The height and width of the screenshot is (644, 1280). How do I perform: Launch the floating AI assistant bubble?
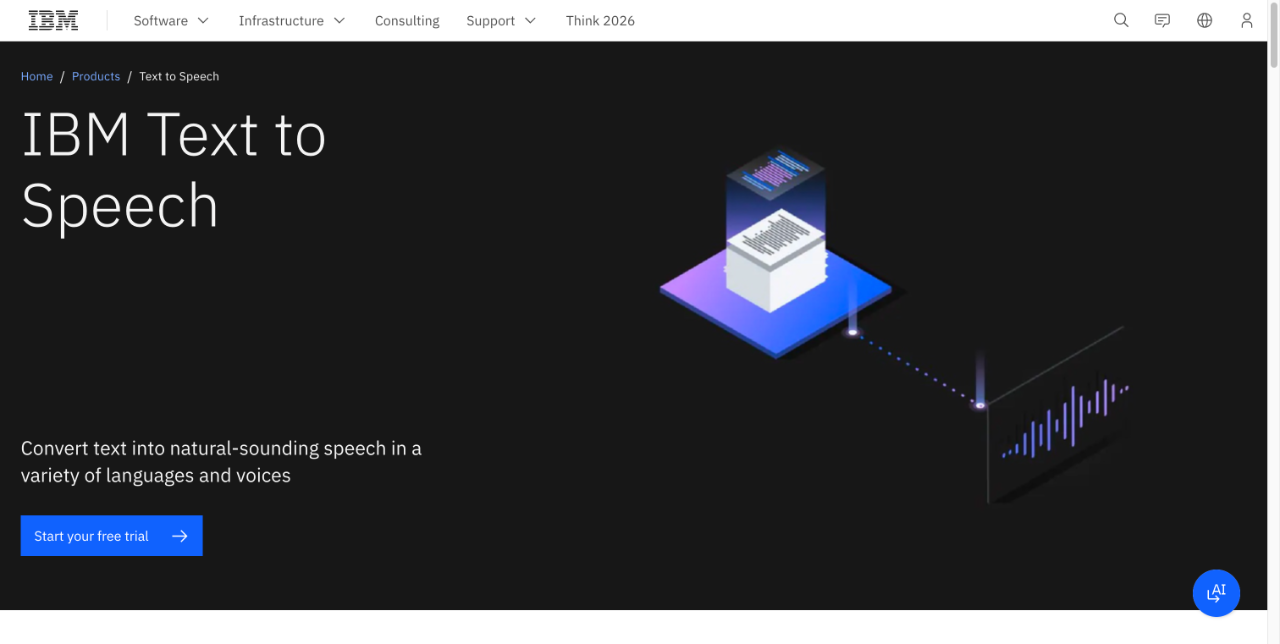tap(1216, 592)
